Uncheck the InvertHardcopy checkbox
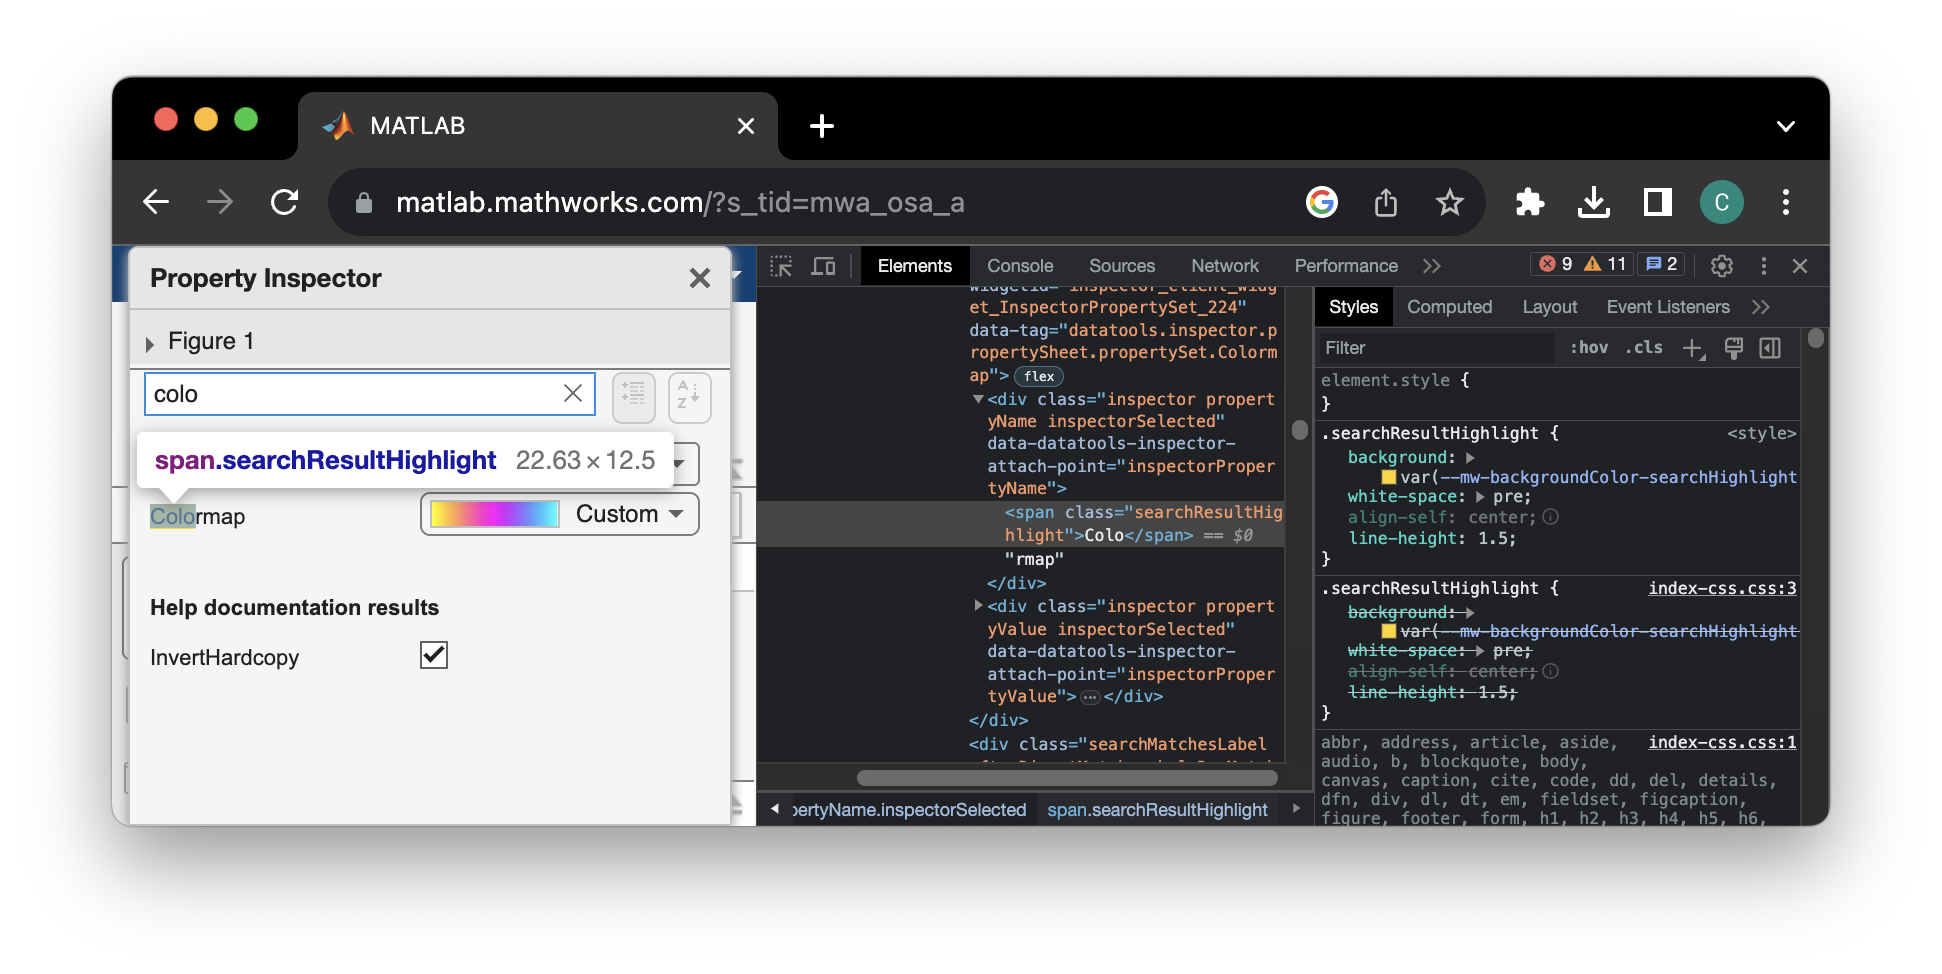 tap(434, 655)
